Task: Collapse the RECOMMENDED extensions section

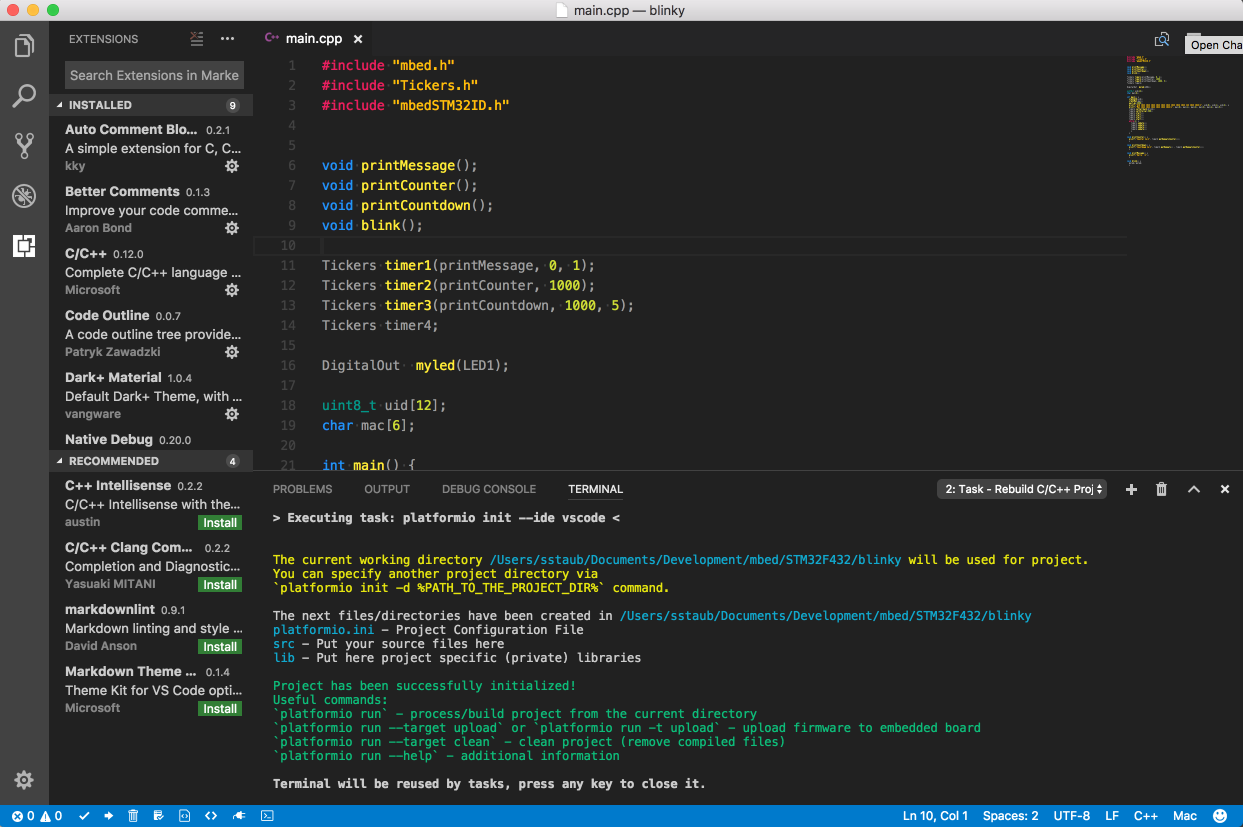Action: coord(150,461)
